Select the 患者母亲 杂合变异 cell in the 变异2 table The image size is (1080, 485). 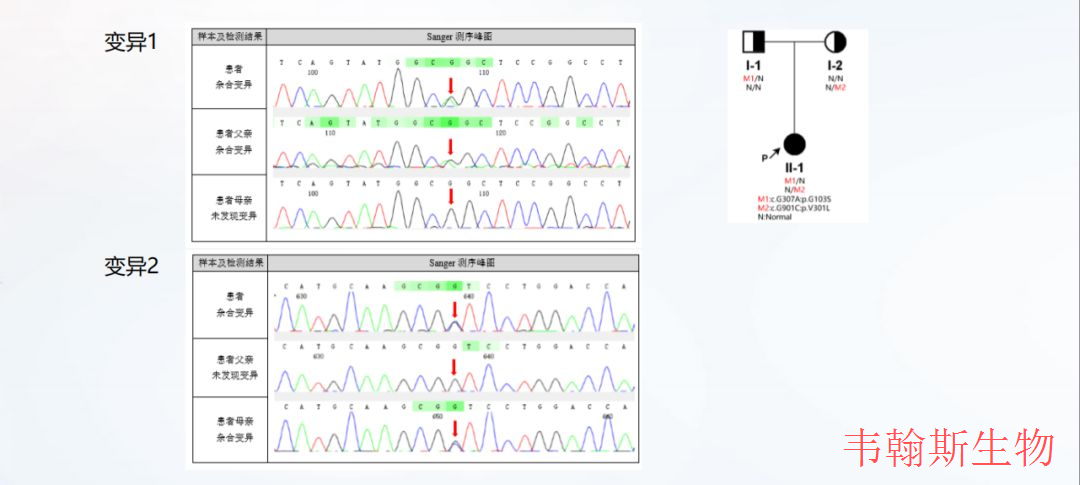coord(229,429)
